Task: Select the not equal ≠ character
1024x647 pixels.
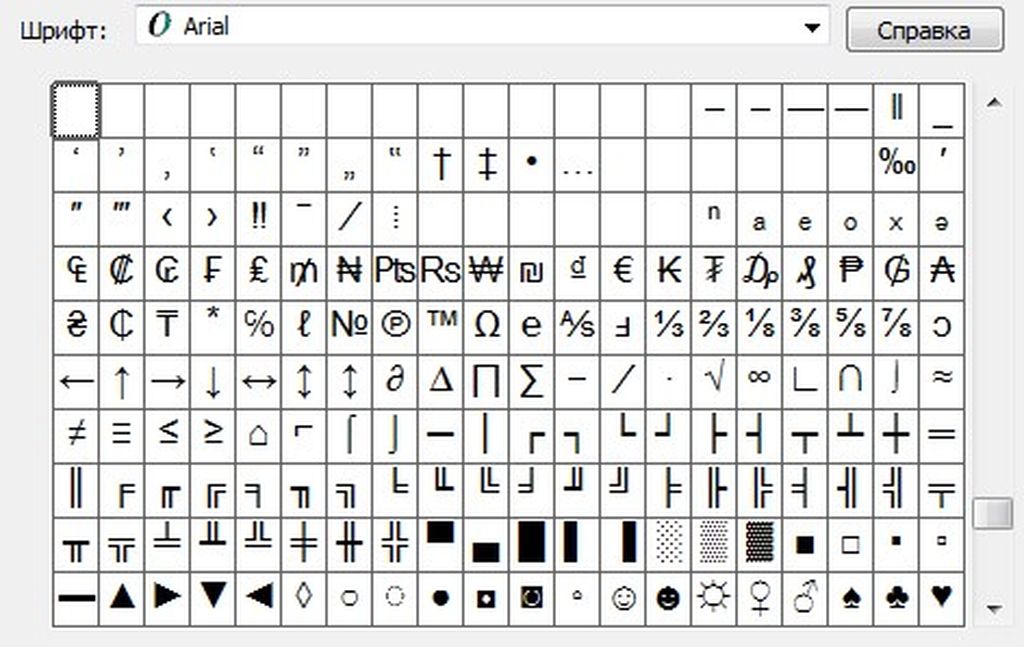Action: click(76, 434)
